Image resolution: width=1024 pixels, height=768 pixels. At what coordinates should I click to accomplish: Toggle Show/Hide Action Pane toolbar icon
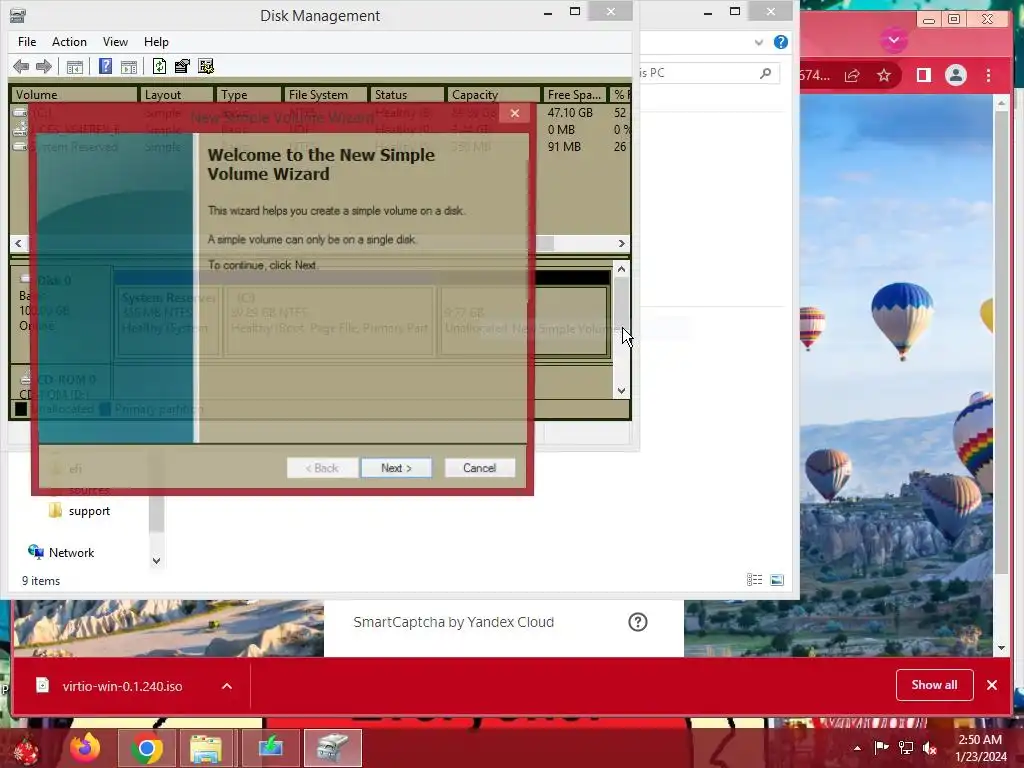coord(129,67)
